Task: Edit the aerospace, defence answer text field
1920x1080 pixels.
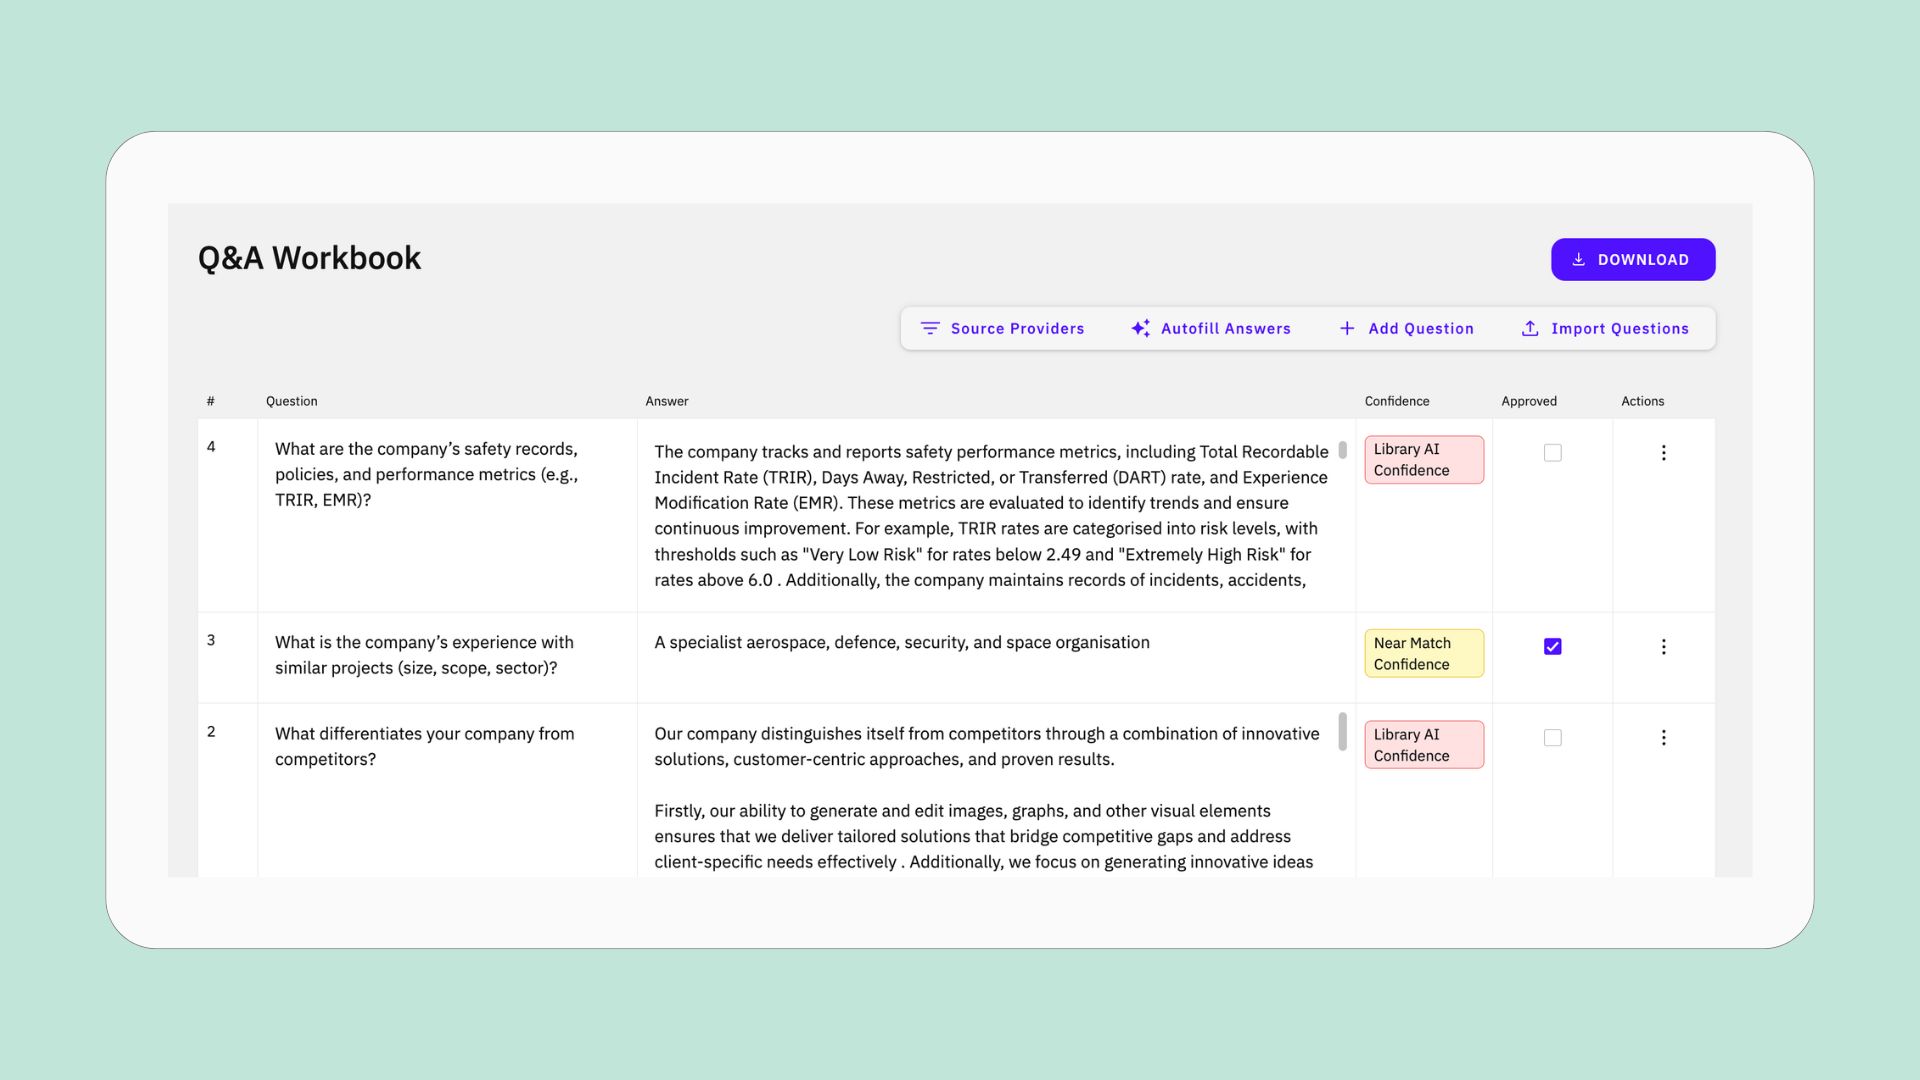Action: pos(996,657)
